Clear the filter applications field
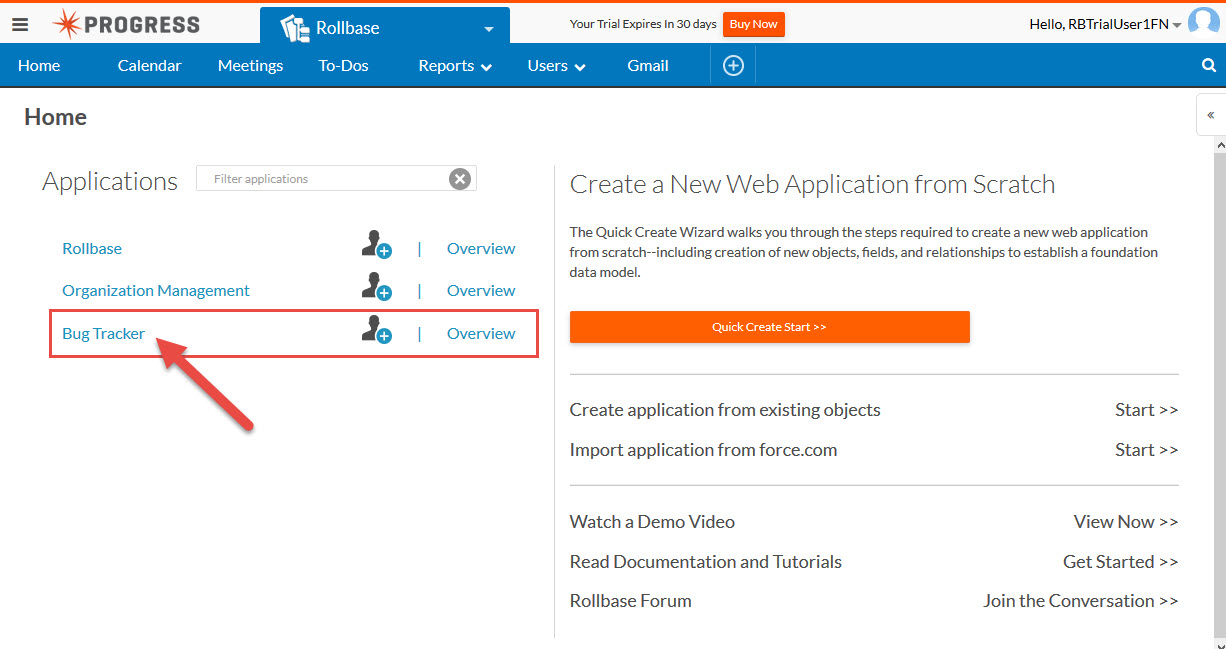Image resolution: width=1226 pixels, height=649 pixels. click(459, 179)
